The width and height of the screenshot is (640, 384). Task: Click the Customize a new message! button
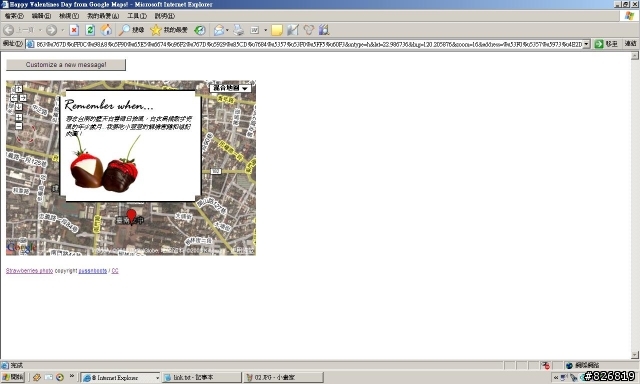click(x=66, y=64)
